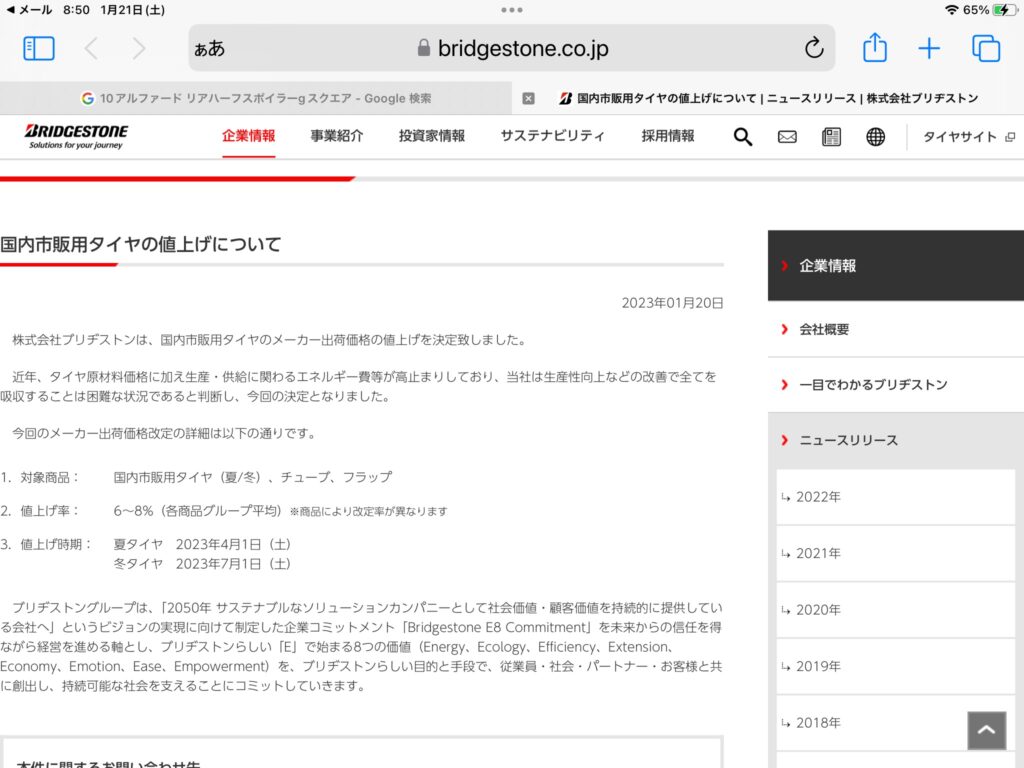Screen dimensions: 1024x768
Task: Open the 事業紹介 navigation menu
Action: tap(337, 136)
